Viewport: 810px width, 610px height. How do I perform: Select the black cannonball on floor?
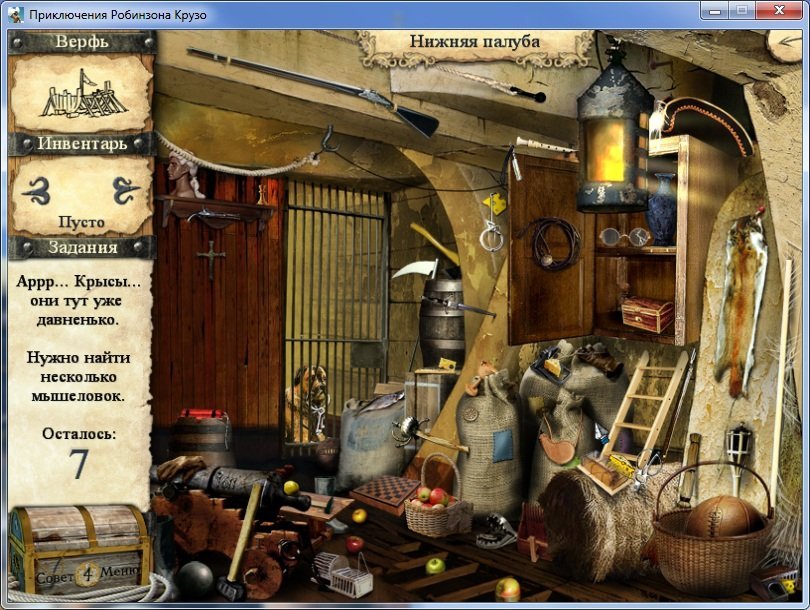pos(195,580)
